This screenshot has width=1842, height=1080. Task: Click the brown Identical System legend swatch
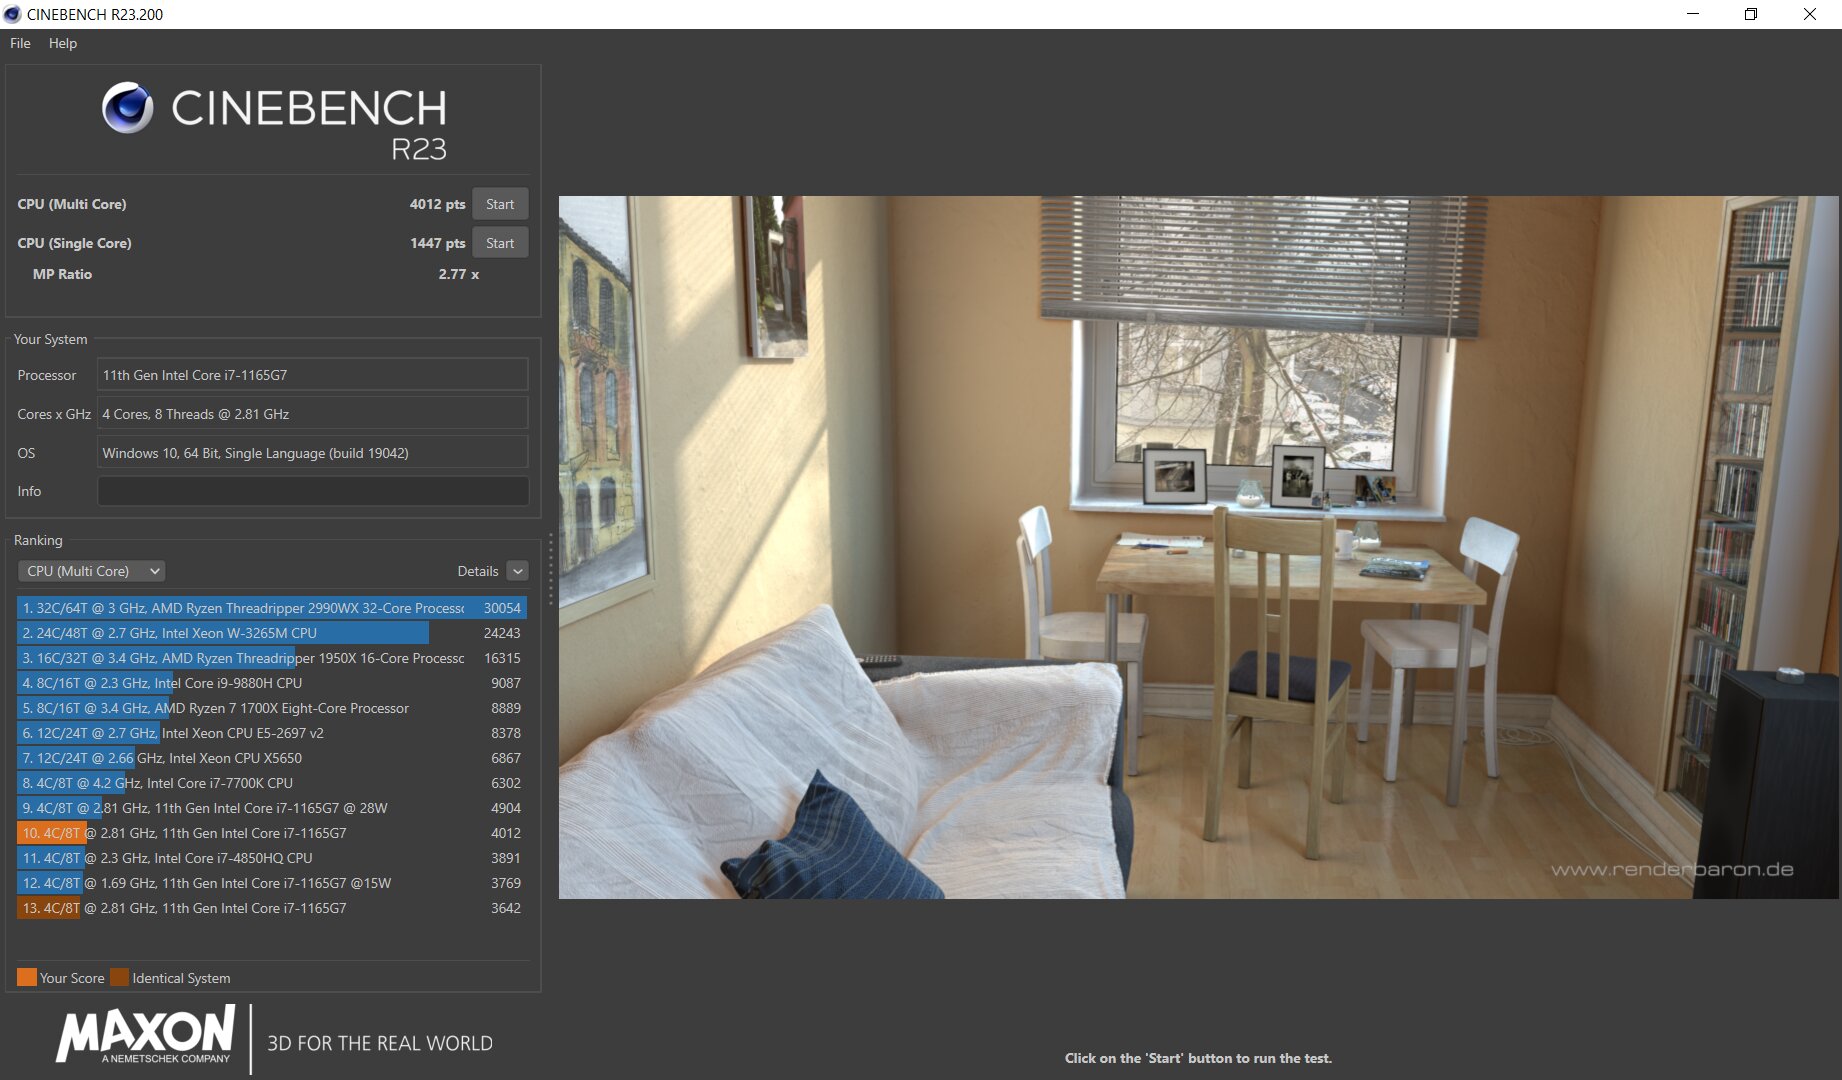(x=119, y=977)
